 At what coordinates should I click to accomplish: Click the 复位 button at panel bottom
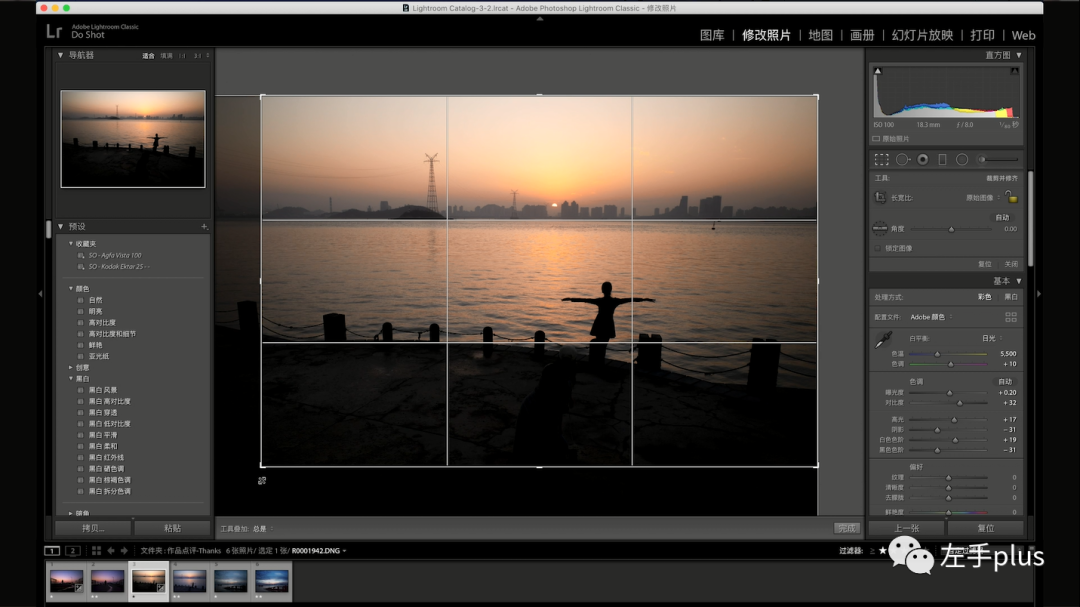986,528
